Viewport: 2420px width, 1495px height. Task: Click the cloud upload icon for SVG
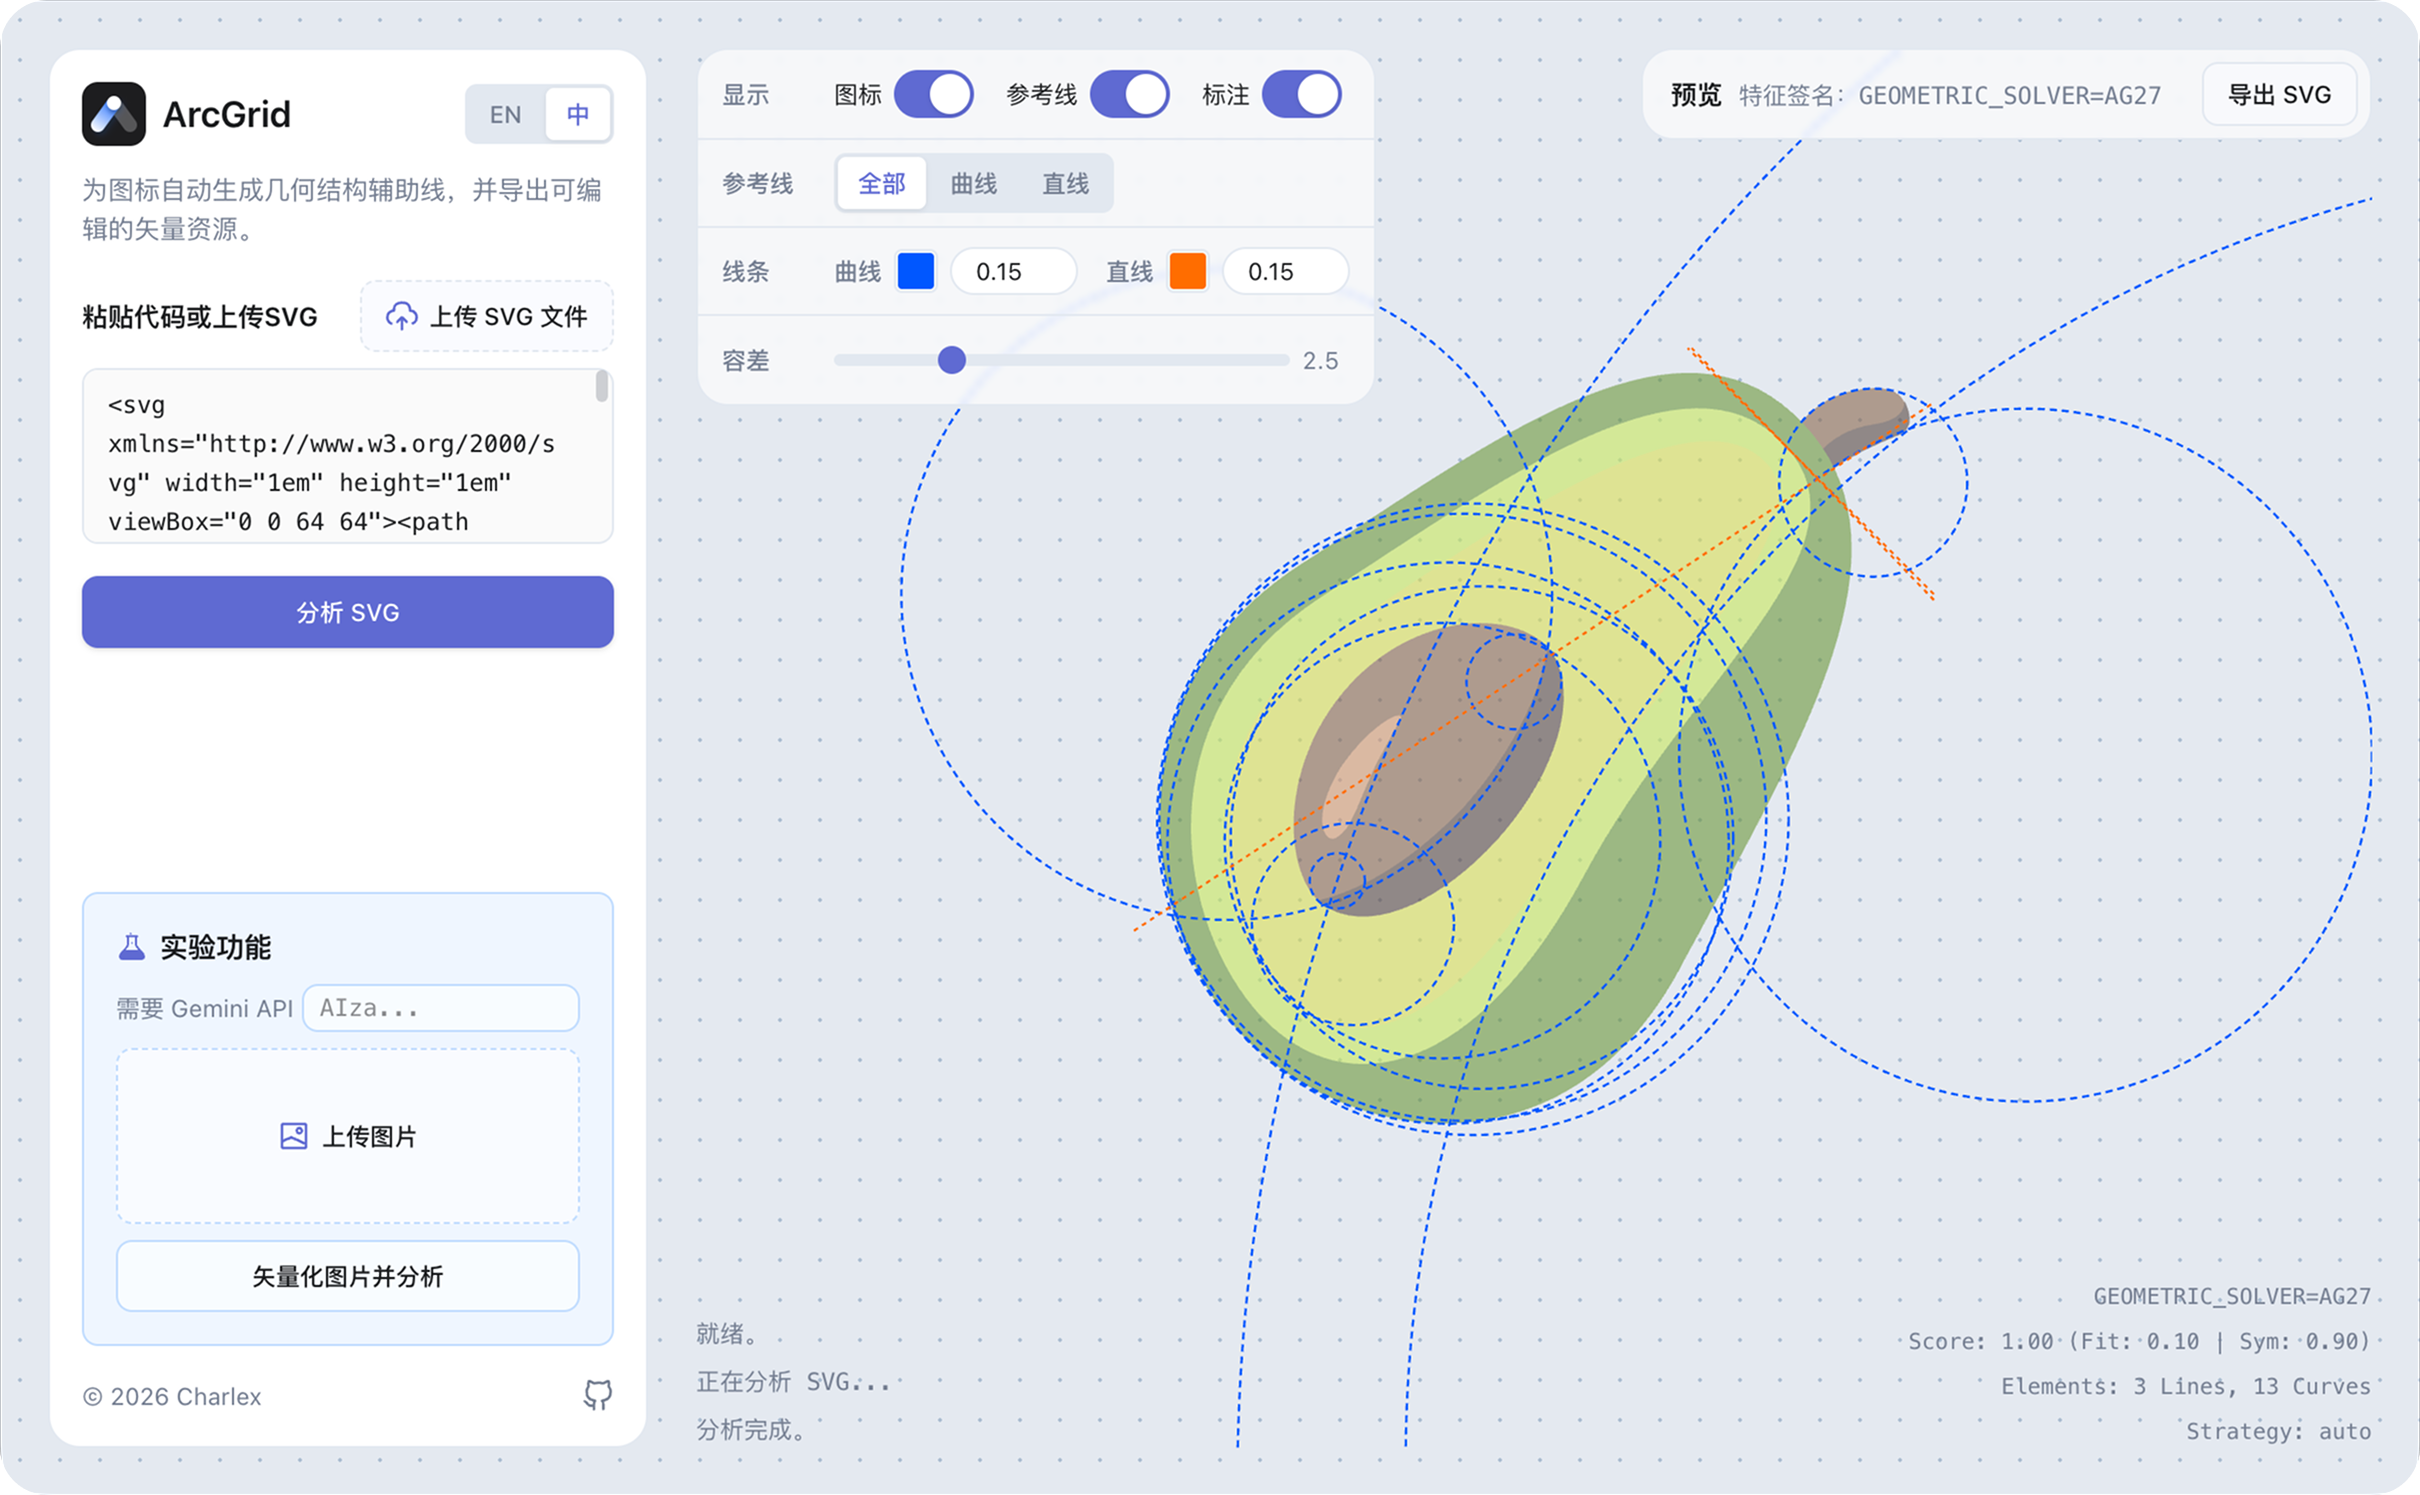click(402, 316)
